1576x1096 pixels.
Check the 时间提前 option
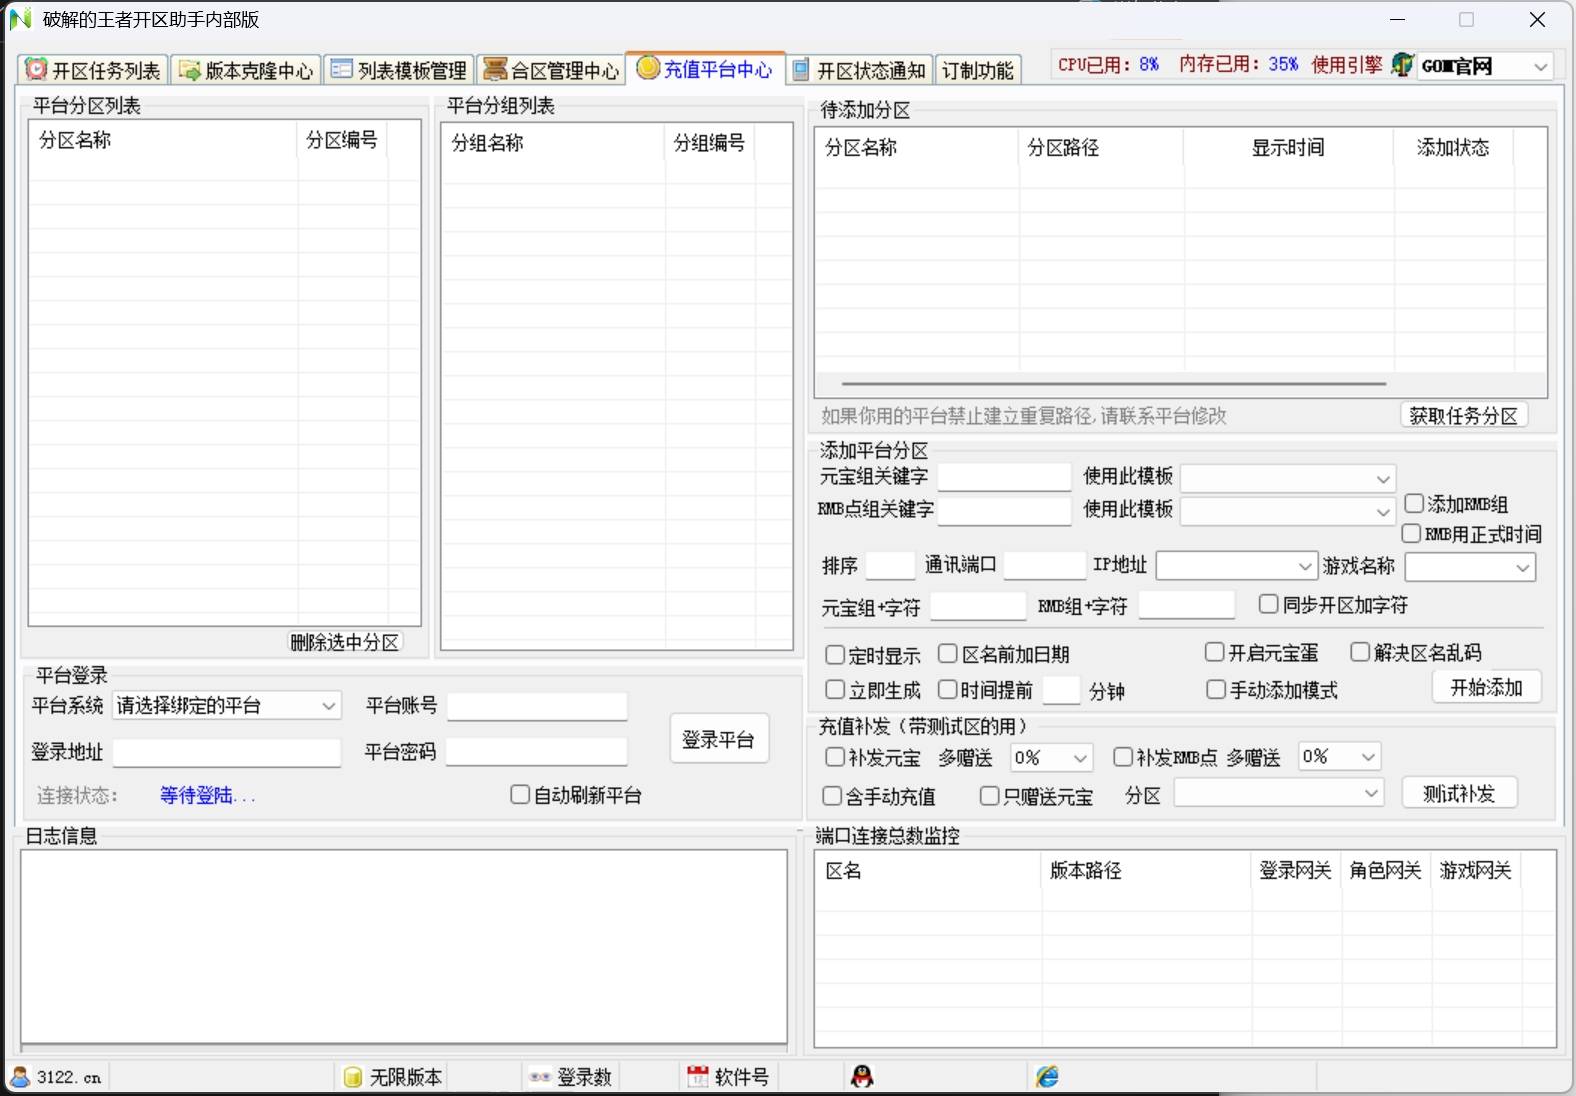click(947, 689)
